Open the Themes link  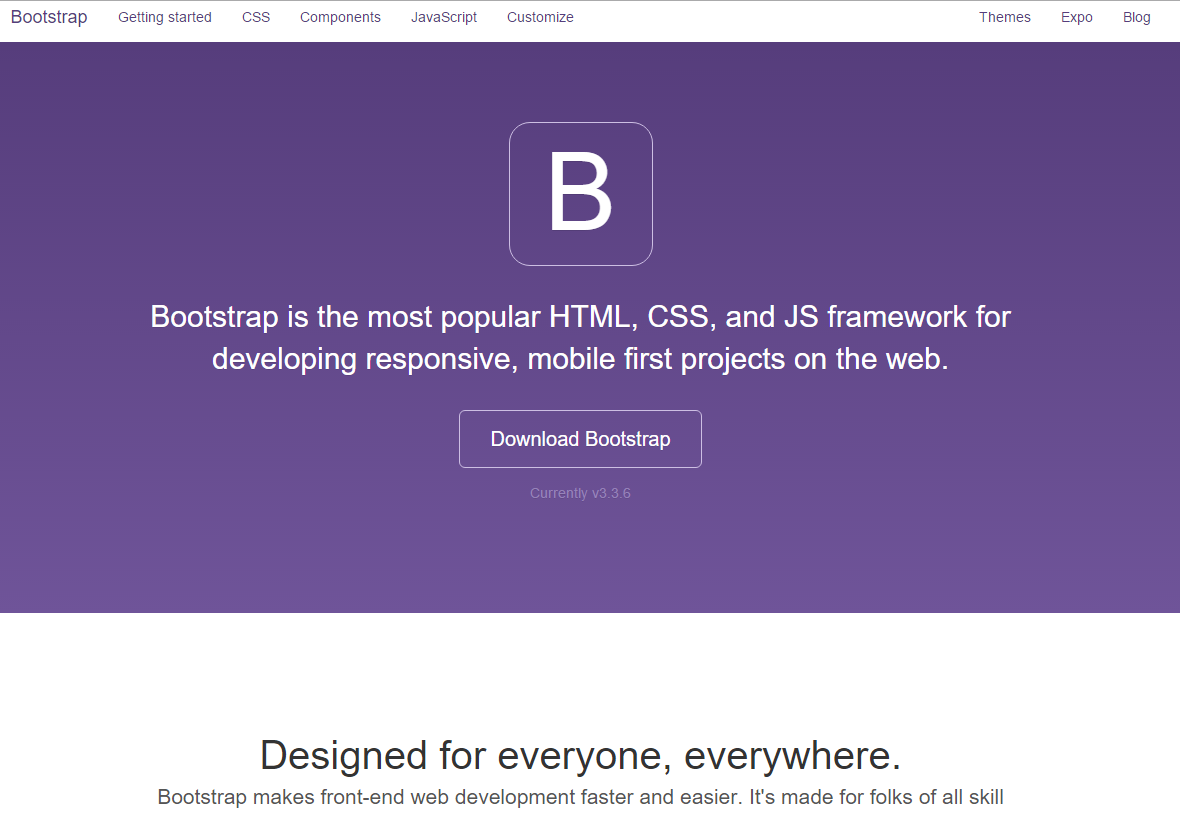point(1005,17)
